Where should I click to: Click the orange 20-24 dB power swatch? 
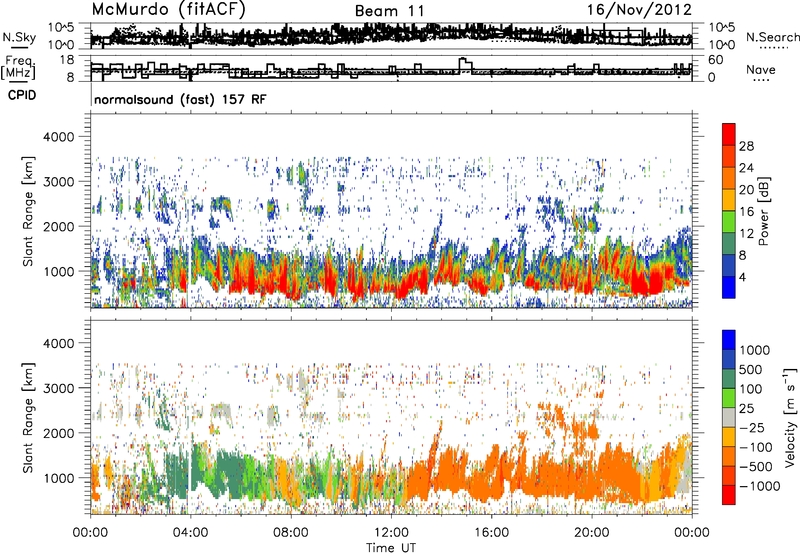[x=729, y=178]
